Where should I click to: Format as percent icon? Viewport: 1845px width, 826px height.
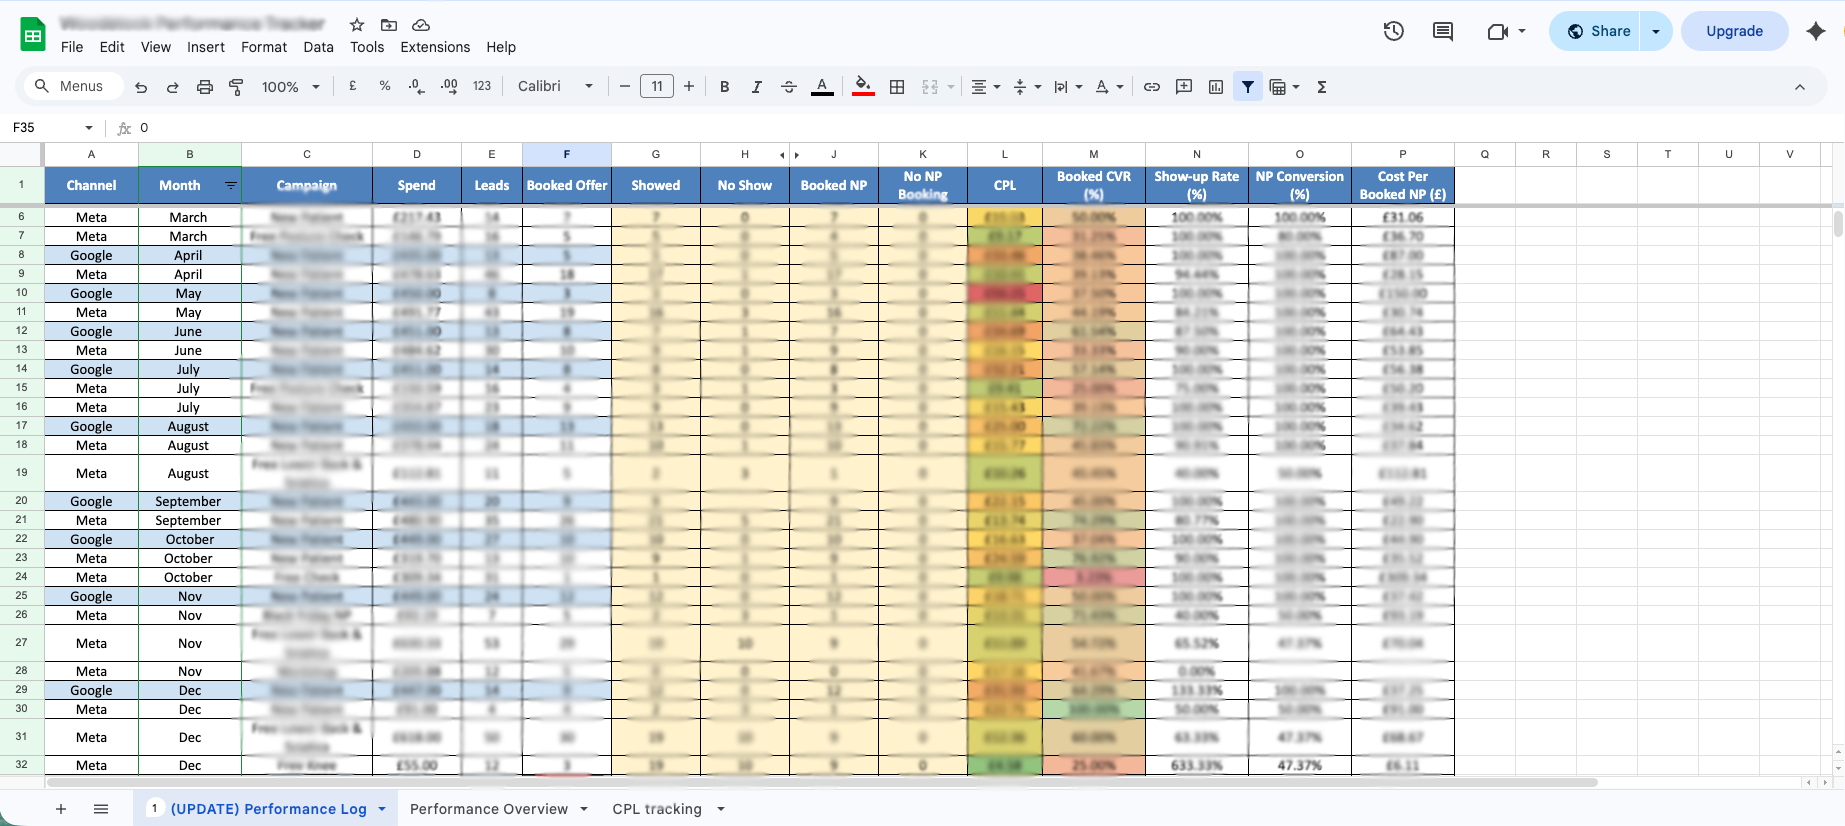click(385, 87)
